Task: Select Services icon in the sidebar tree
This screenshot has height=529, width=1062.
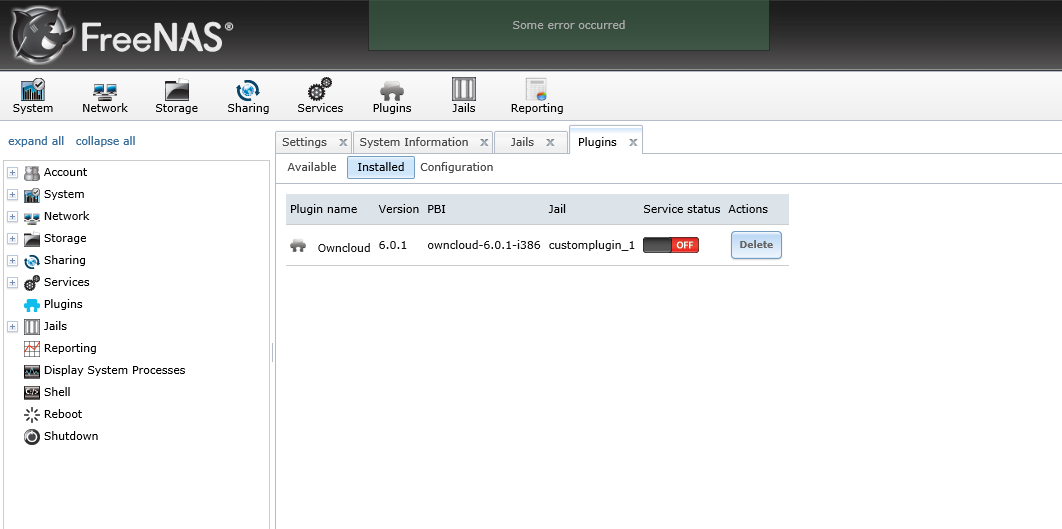Action: click(32, 283)
